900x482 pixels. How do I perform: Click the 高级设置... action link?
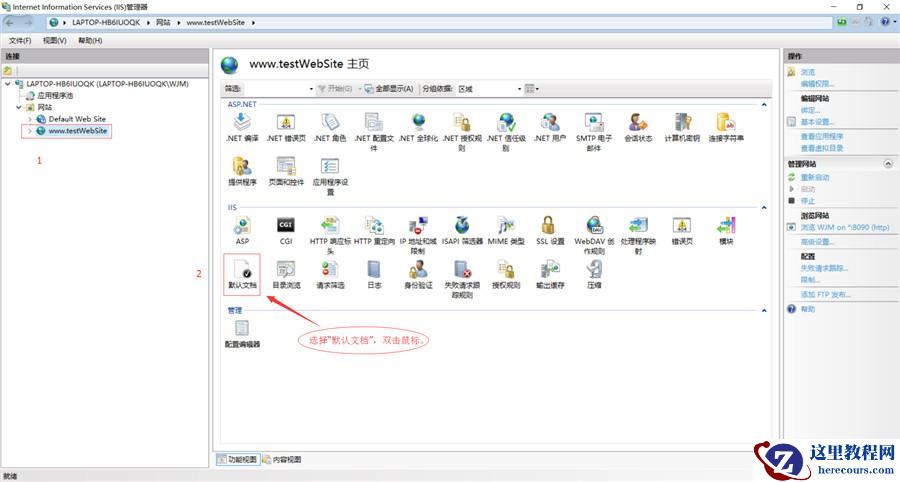(x=817, y=242)
